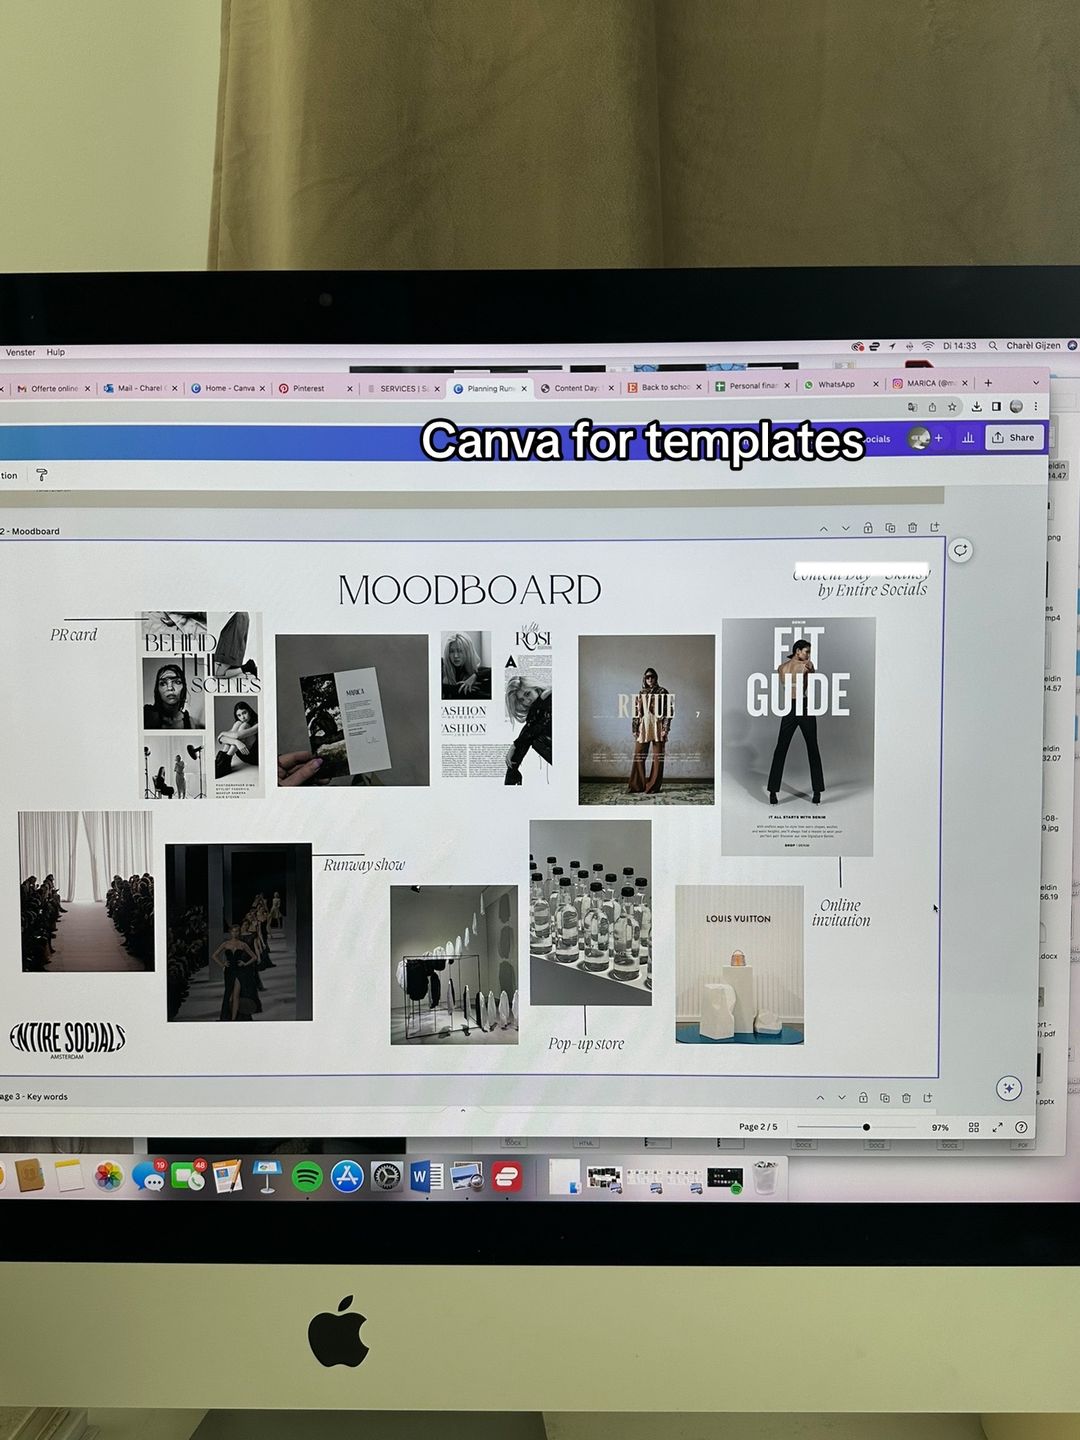Select the Runway show label
Viewport: 1080px width, 1440px height.
coord(364,864)
